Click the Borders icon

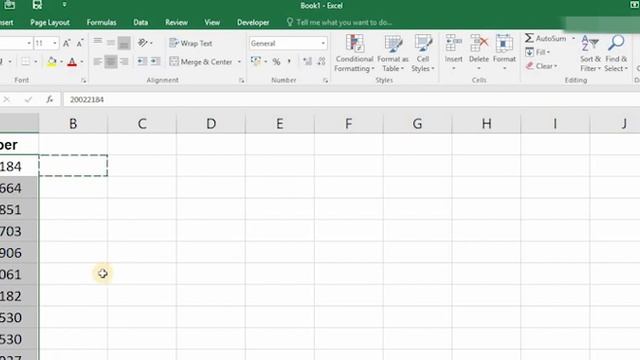point(26,62)
